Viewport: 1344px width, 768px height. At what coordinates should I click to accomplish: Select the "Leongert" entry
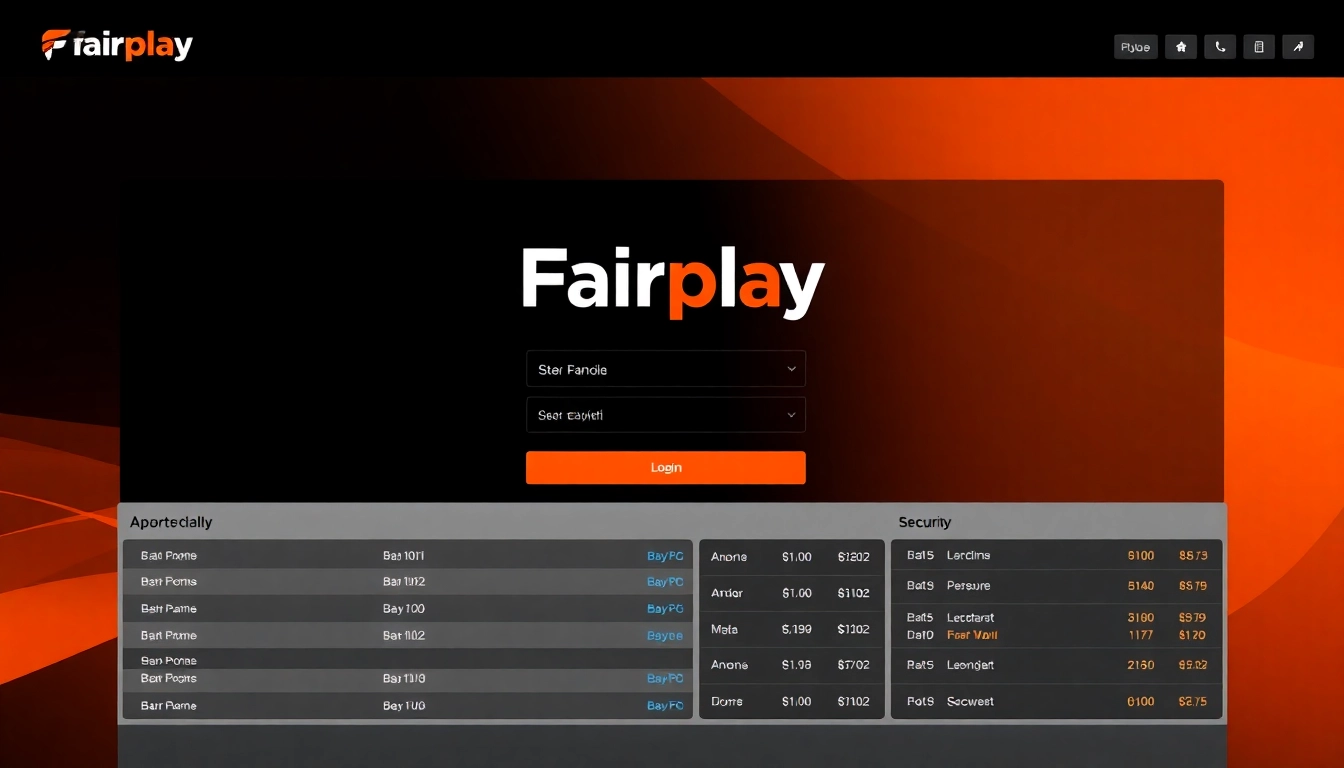tap(970, 665)
